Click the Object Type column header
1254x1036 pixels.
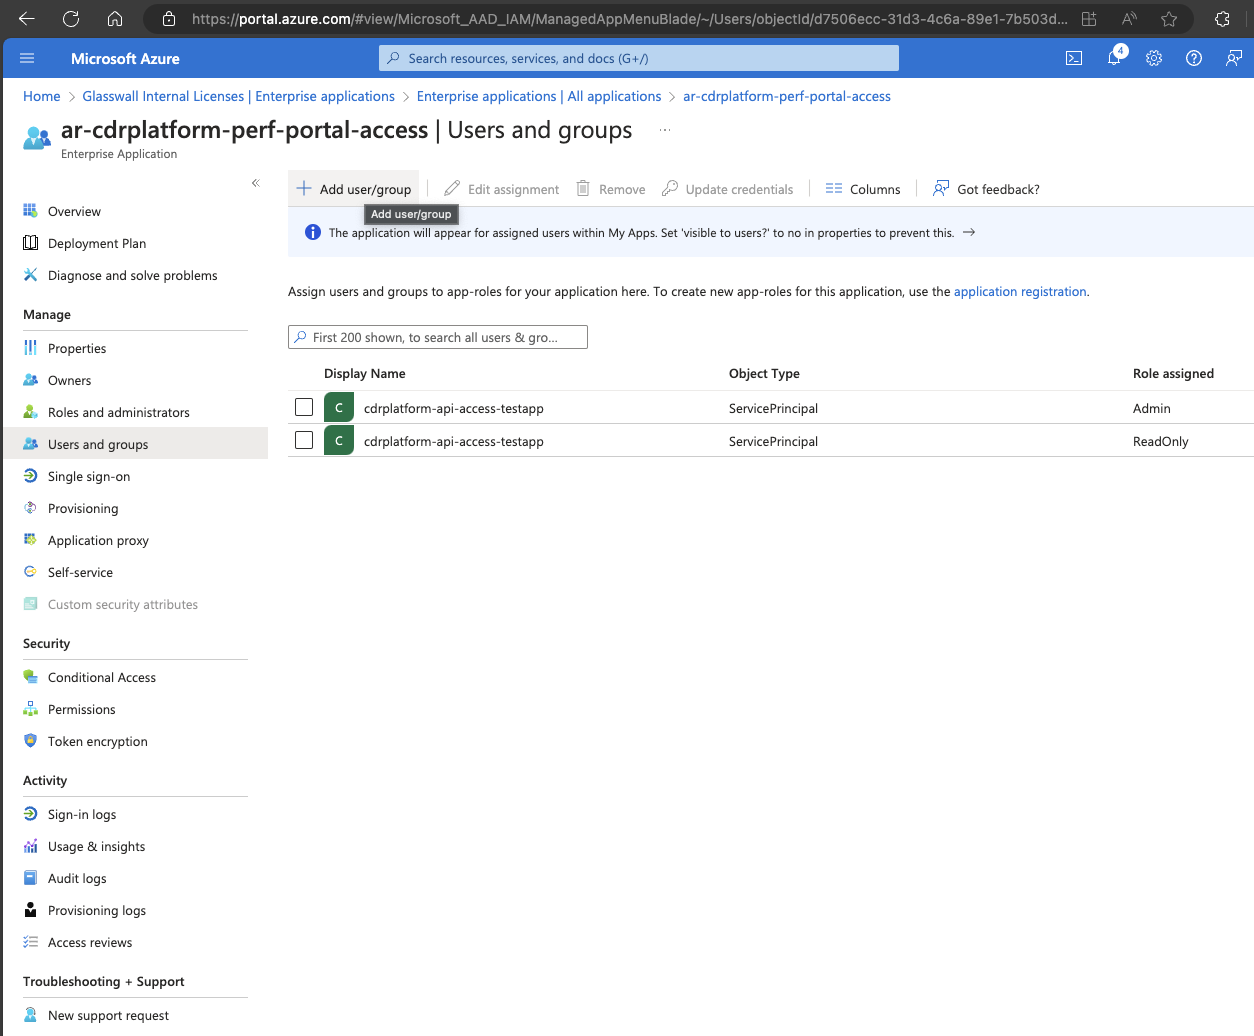(764, 373)
